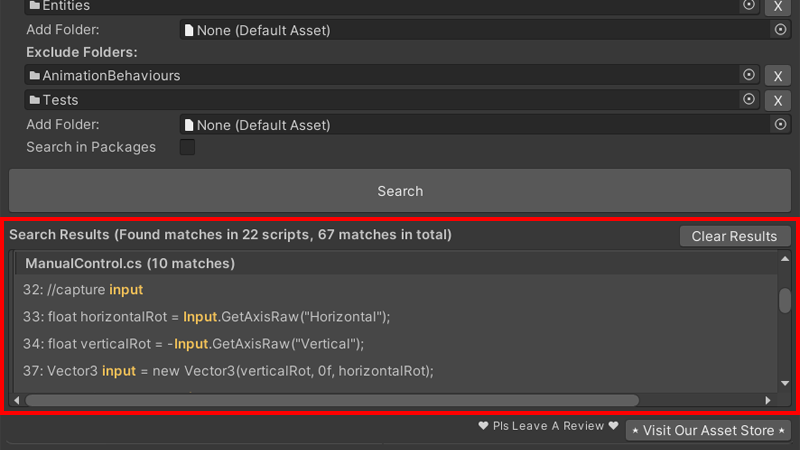Viewport: 800px width, 450px height.
Task: Open line 32 capture input match
Action: point(83,290)
